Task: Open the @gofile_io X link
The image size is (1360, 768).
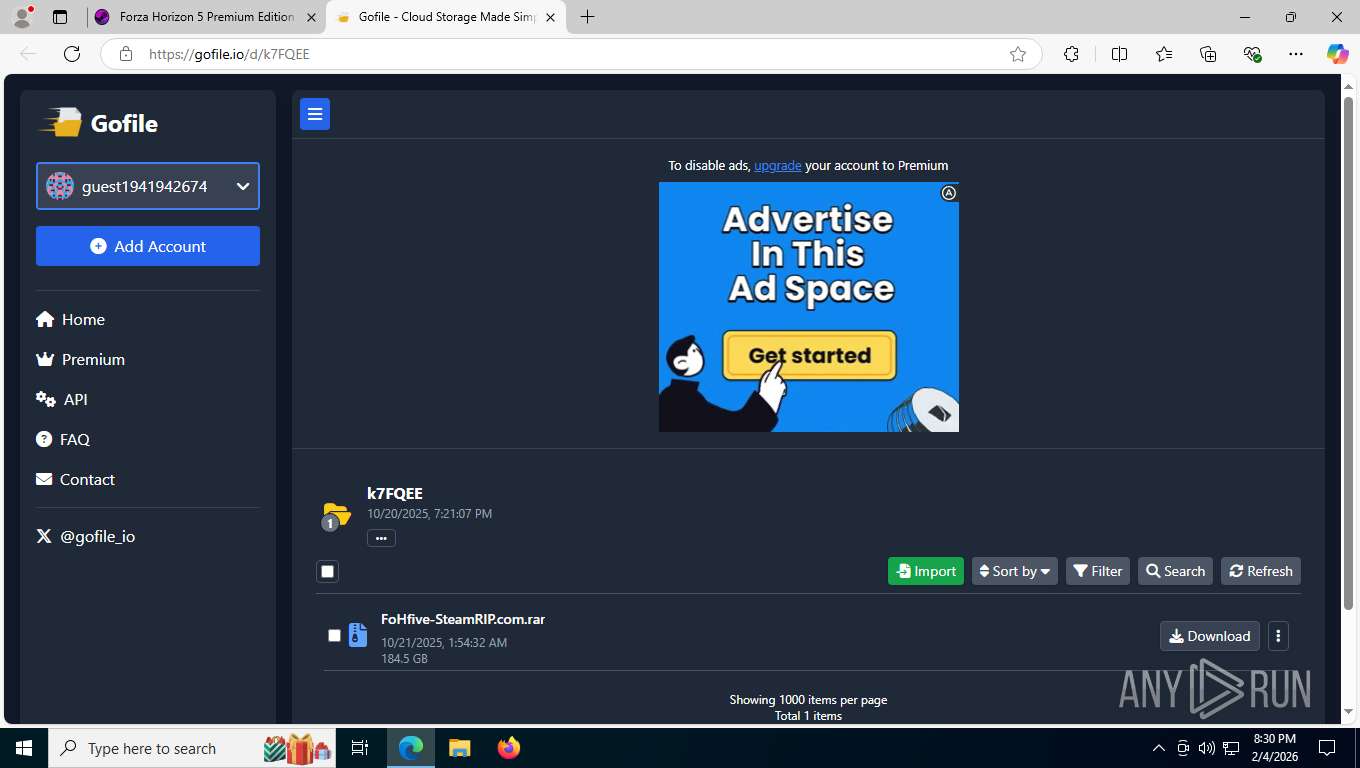Action: click(86, 536)
